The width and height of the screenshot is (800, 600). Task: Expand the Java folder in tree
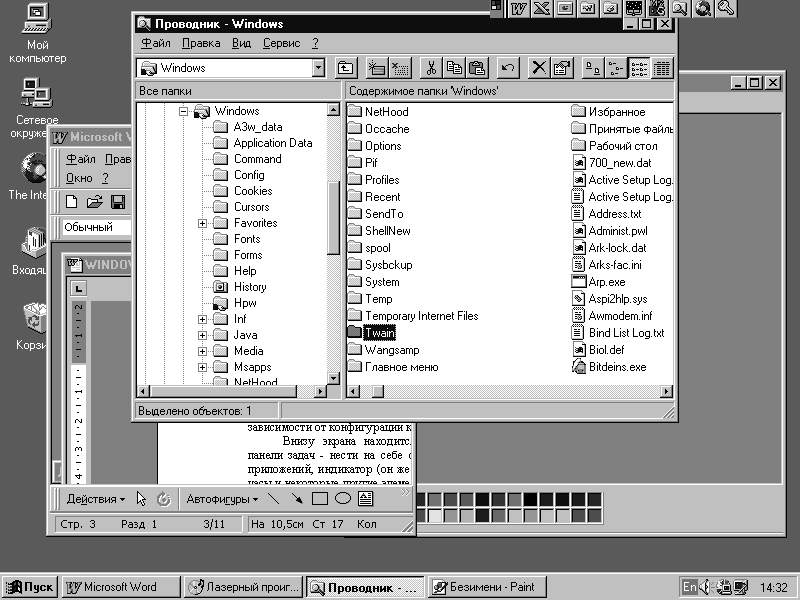click(x=203, y=335)
